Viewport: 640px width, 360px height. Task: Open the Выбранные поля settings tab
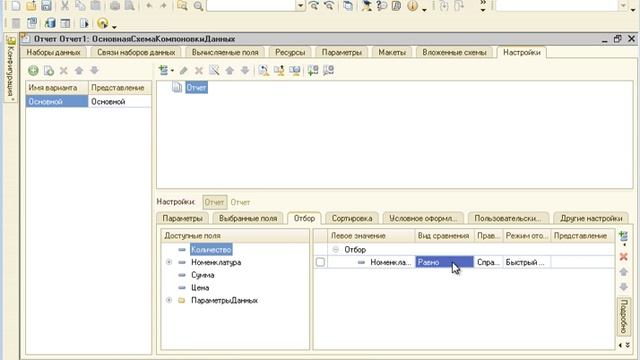pos(248,218)
